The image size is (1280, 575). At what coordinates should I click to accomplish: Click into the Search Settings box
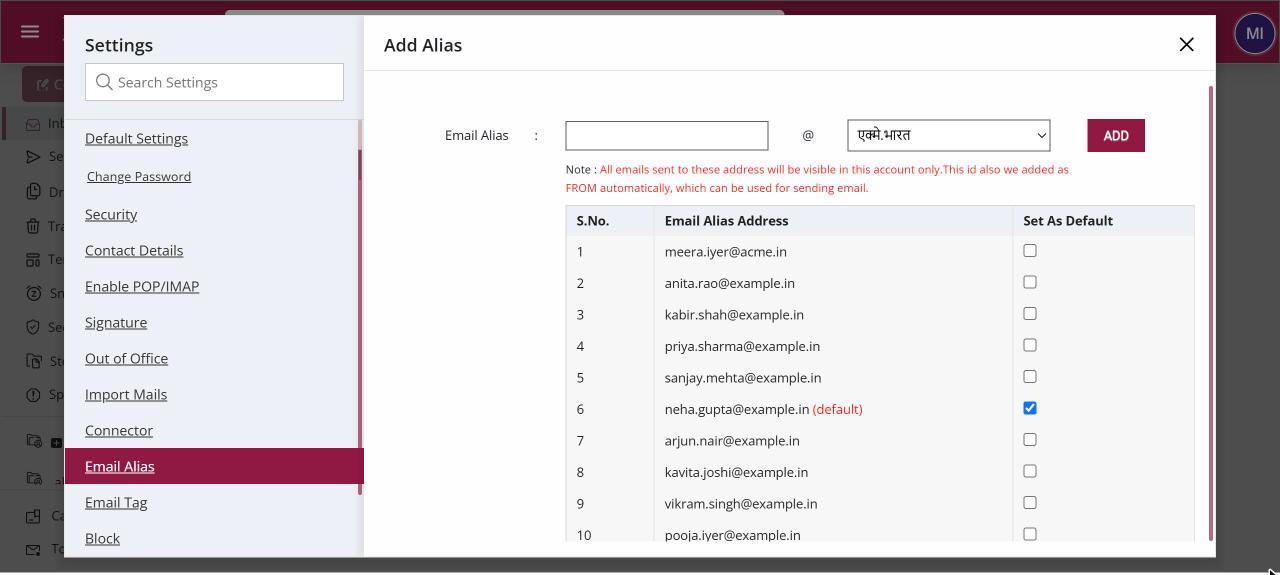[214, 82]
